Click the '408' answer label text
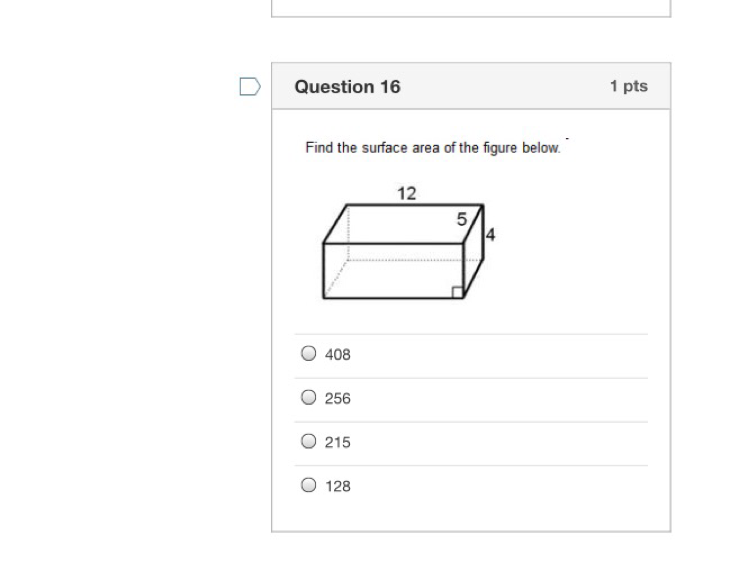Image resolution: width=748 pixels, height=572 pixels. [338, 354]
